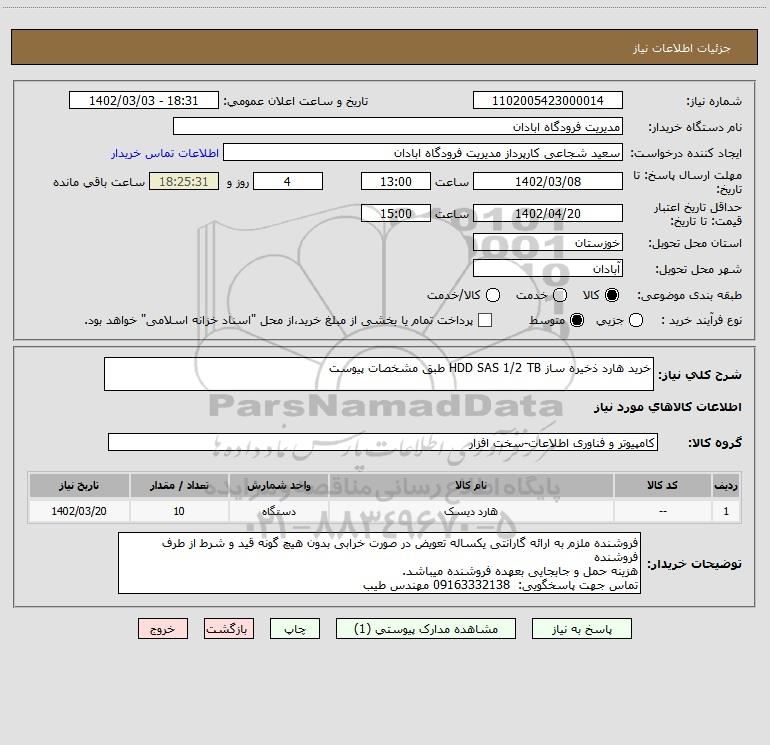Image resolution: width=770 pixels, height=745 pixels.
Task: Click the توضیحات خریدار label
Action: pos(694,564)
